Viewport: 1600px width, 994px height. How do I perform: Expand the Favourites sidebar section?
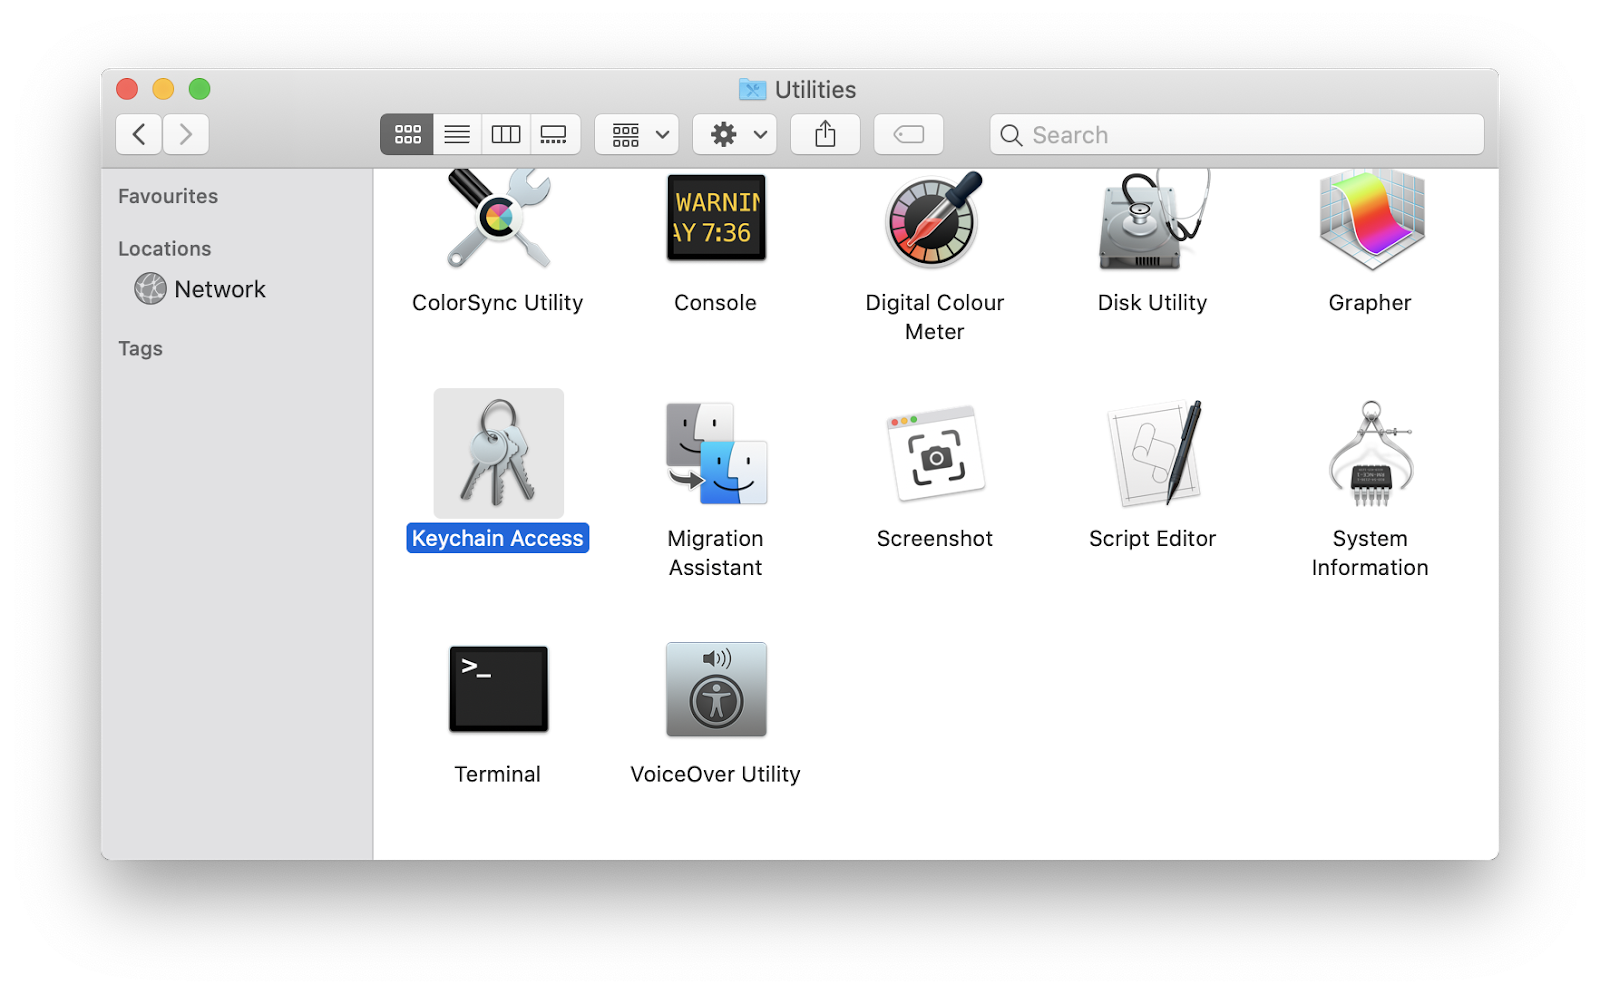[x=168, y=196]
